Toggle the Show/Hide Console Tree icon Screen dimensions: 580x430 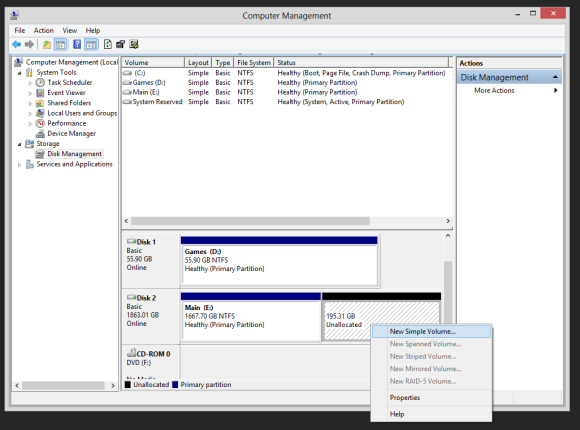pos(60,45)
